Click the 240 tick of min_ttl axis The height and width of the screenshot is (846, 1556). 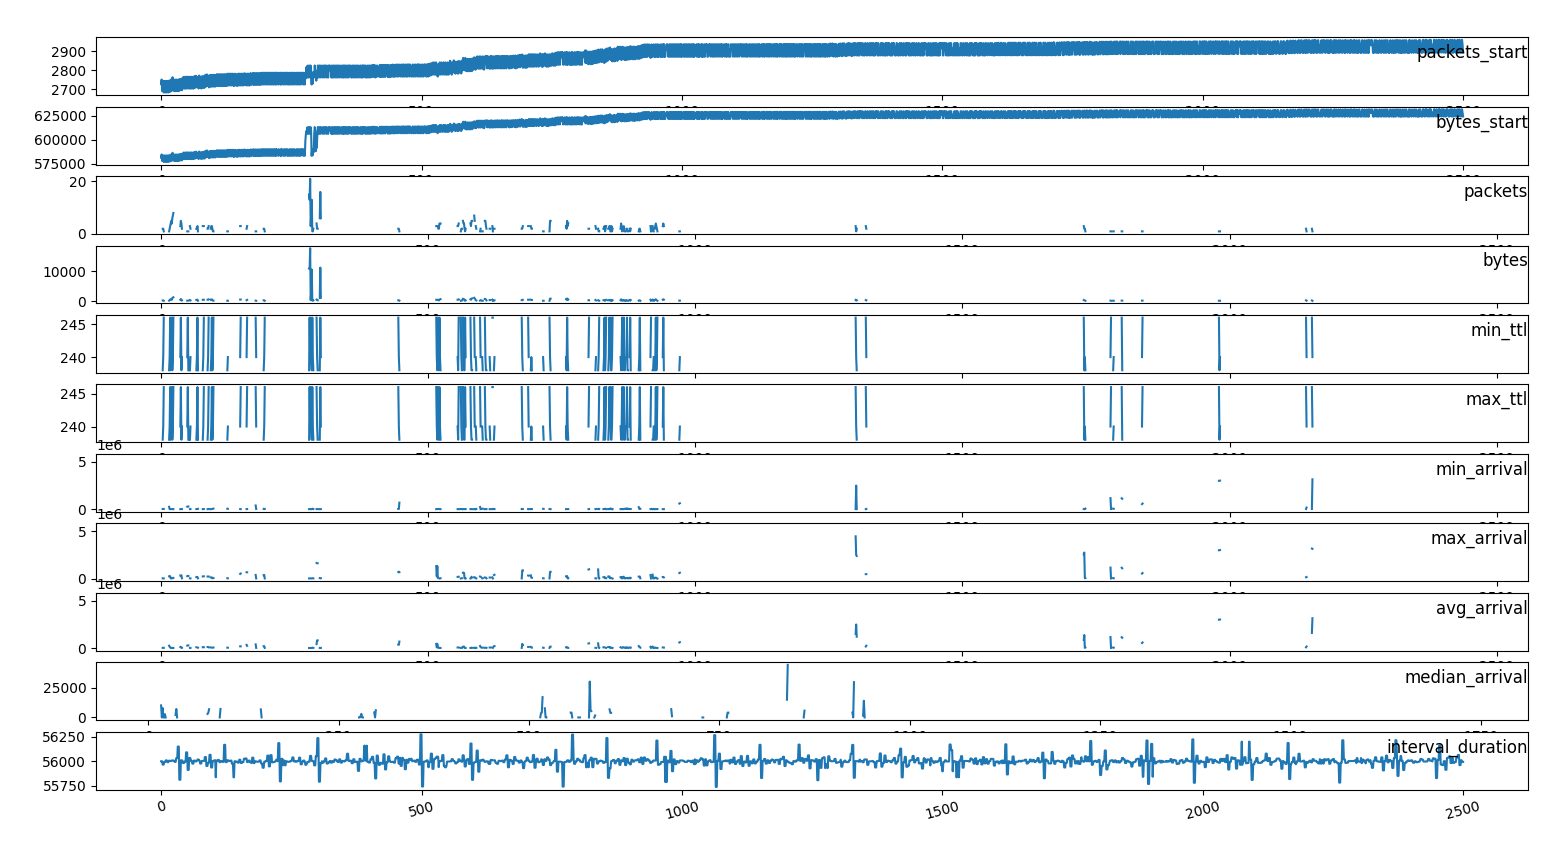click(76, 358)
